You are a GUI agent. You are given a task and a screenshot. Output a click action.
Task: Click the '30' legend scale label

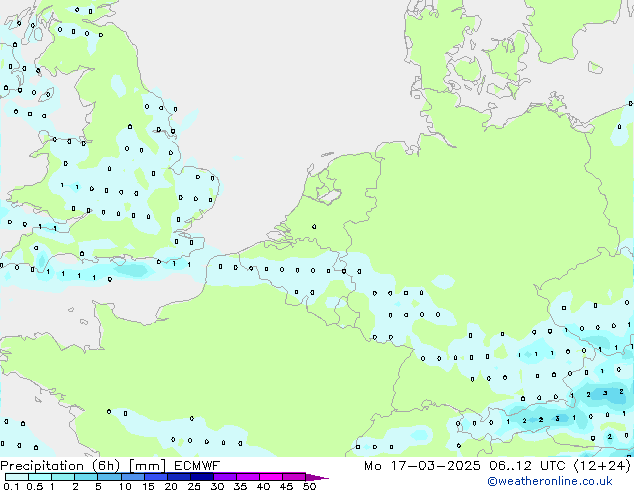[217, 486]
